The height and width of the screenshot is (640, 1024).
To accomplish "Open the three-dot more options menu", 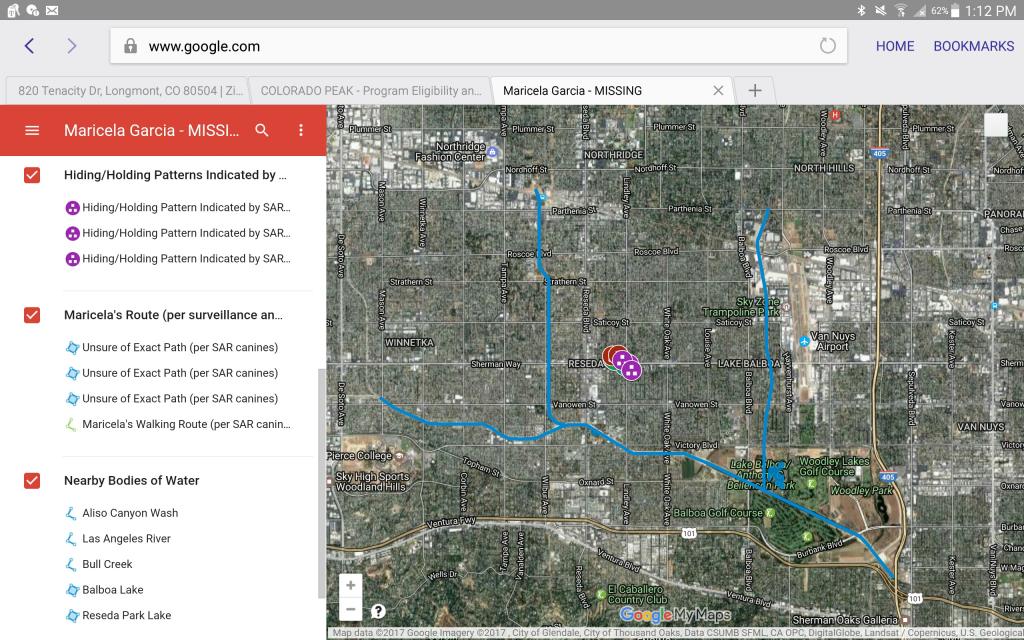I will click(301, 130).
